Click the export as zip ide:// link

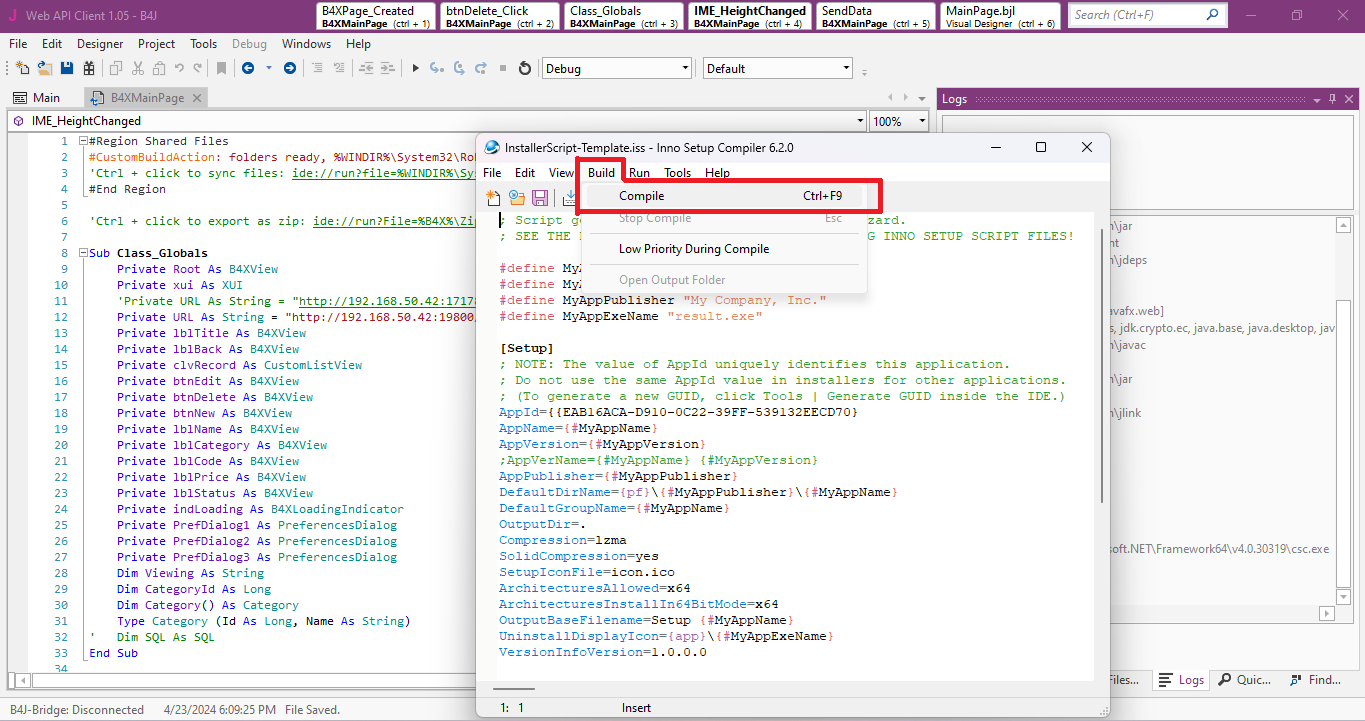[x=394, y=221]
